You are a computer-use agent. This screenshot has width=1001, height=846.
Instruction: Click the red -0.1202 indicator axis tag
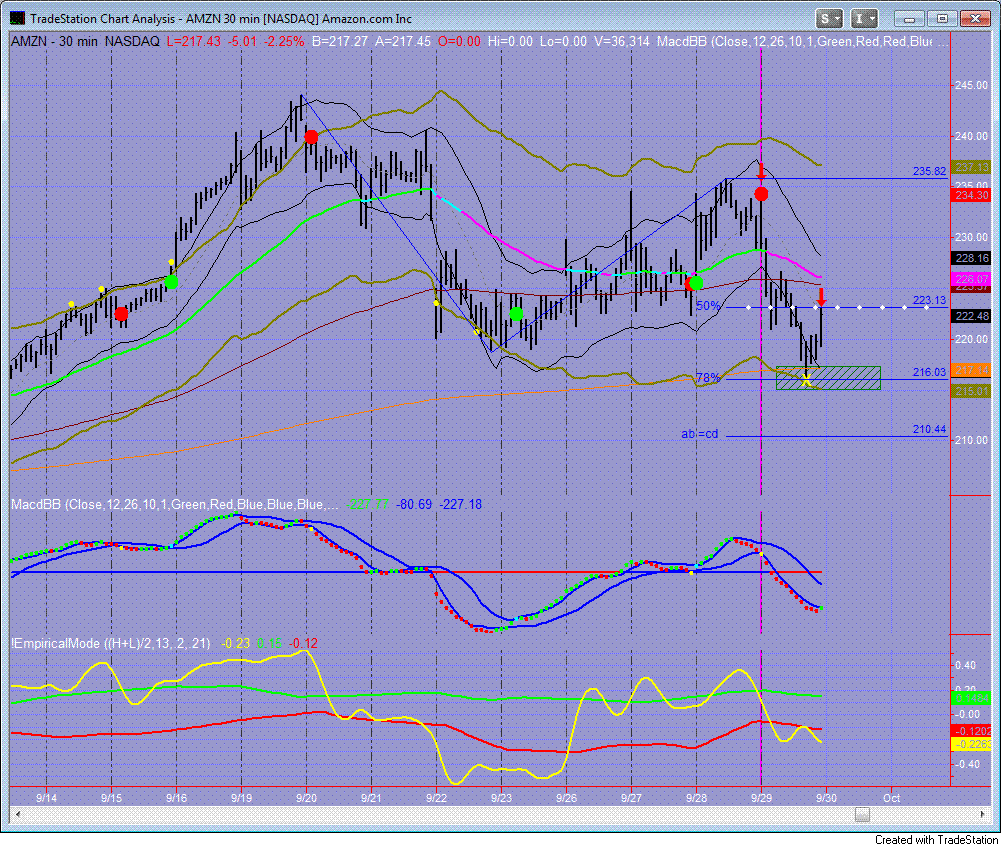[x=971, y=730]
